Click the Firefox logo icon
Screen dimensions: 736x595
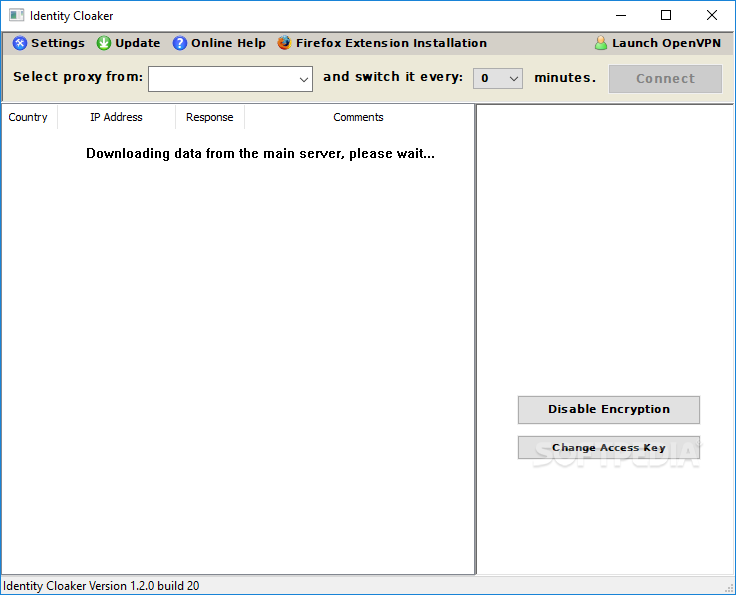click(284, 43)
